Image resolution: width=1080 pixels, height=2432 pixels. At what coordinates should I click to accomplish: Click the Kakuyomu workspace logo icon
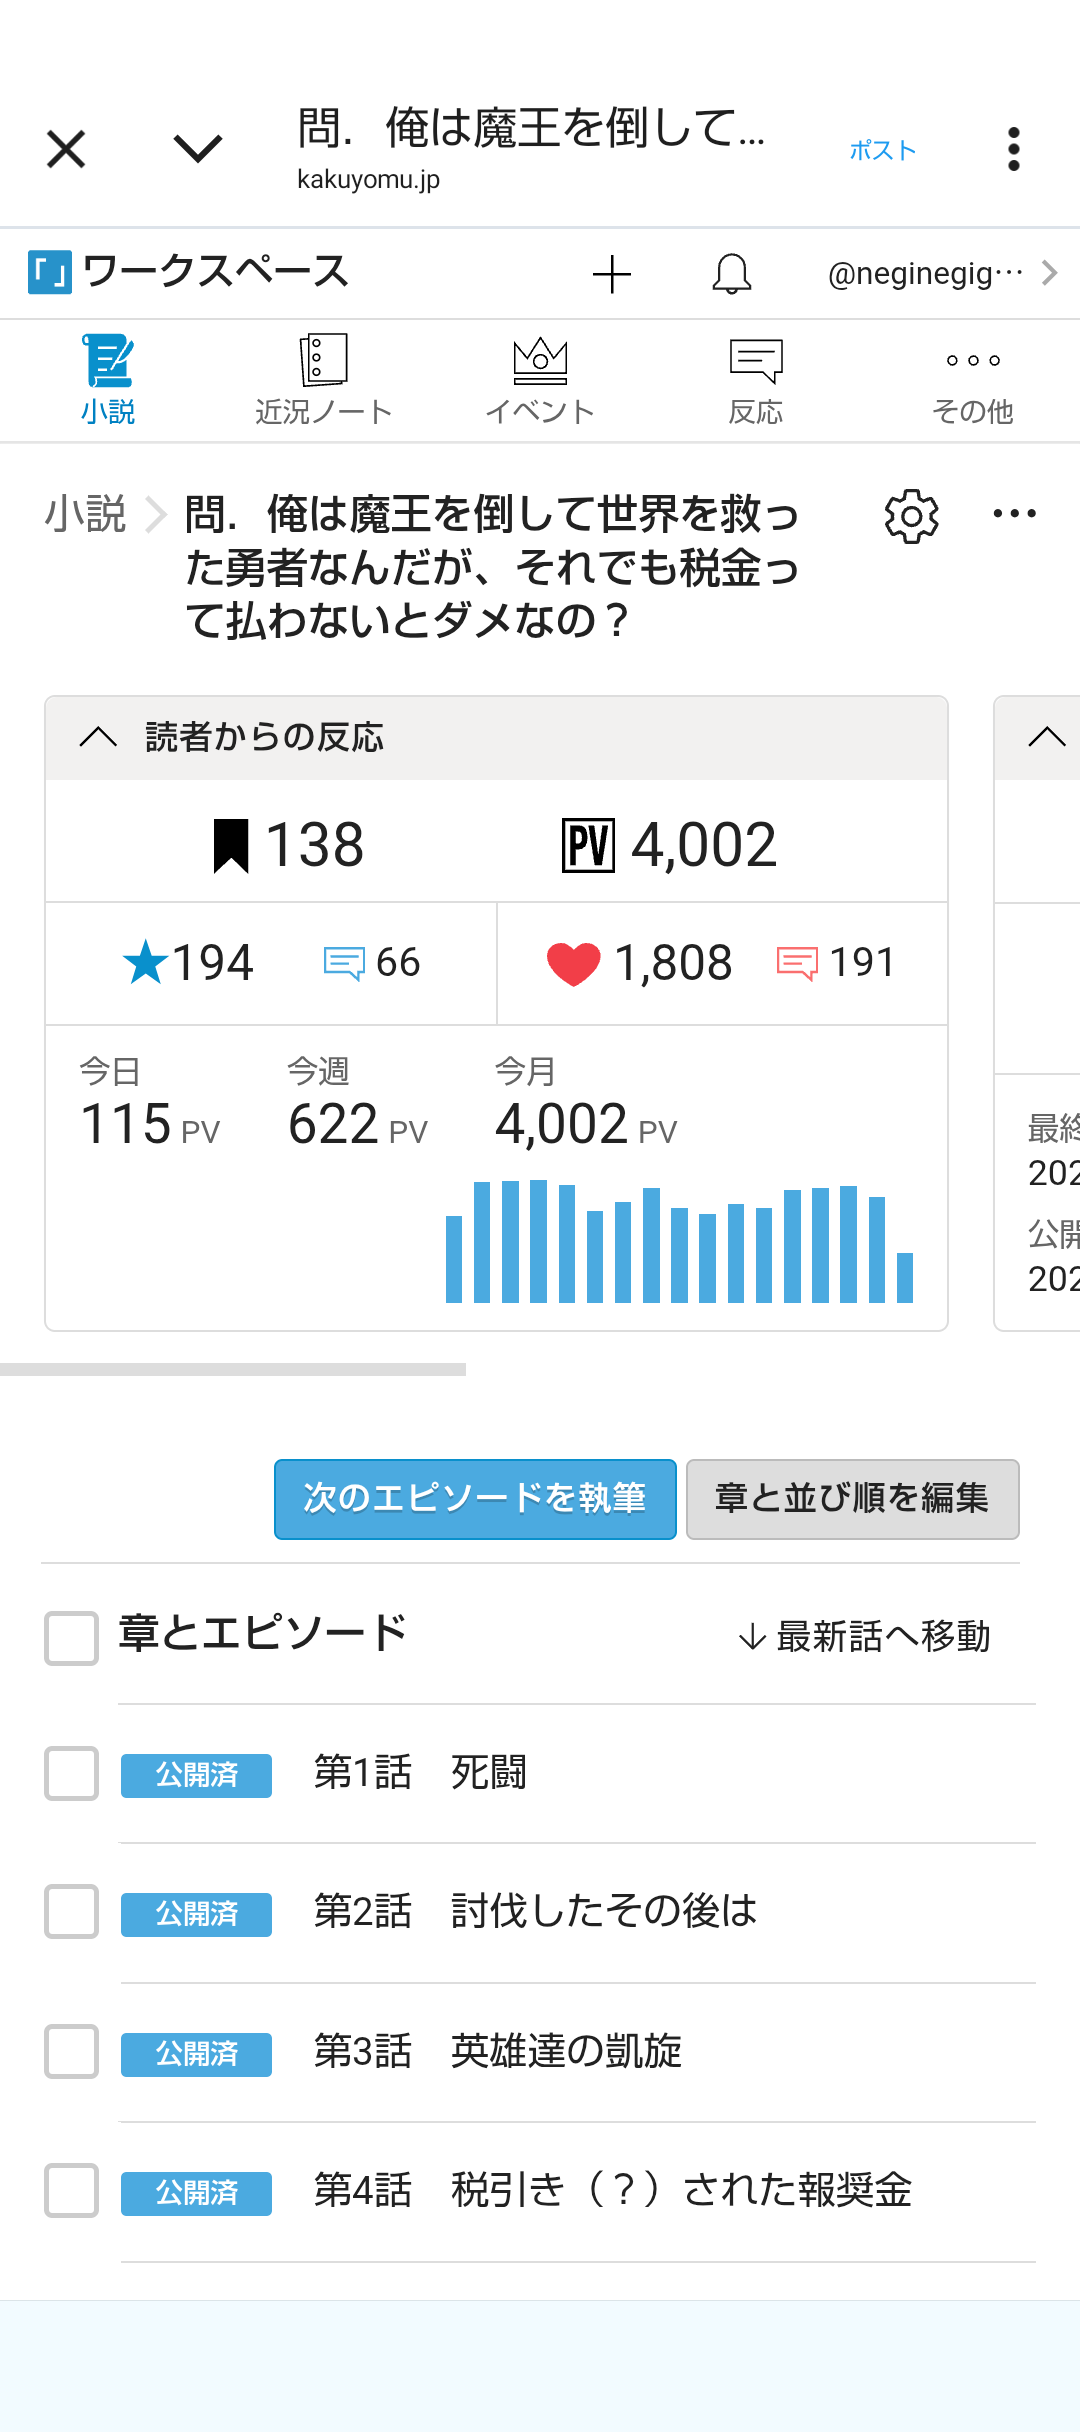(49, 272)
